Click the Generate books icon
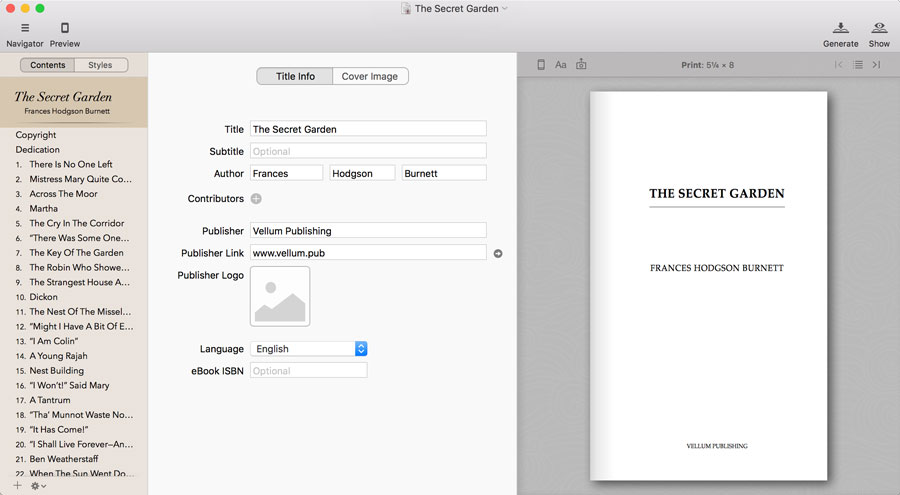 click(x=840, y=28)
